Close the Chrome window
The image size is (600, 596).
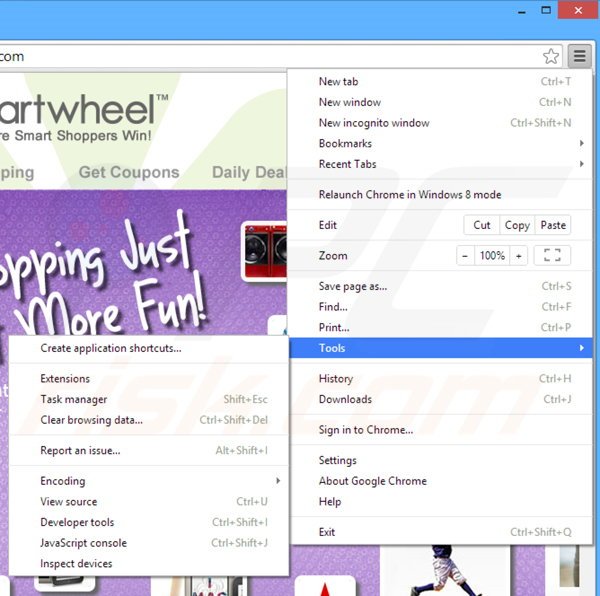[x=578, y=10]
